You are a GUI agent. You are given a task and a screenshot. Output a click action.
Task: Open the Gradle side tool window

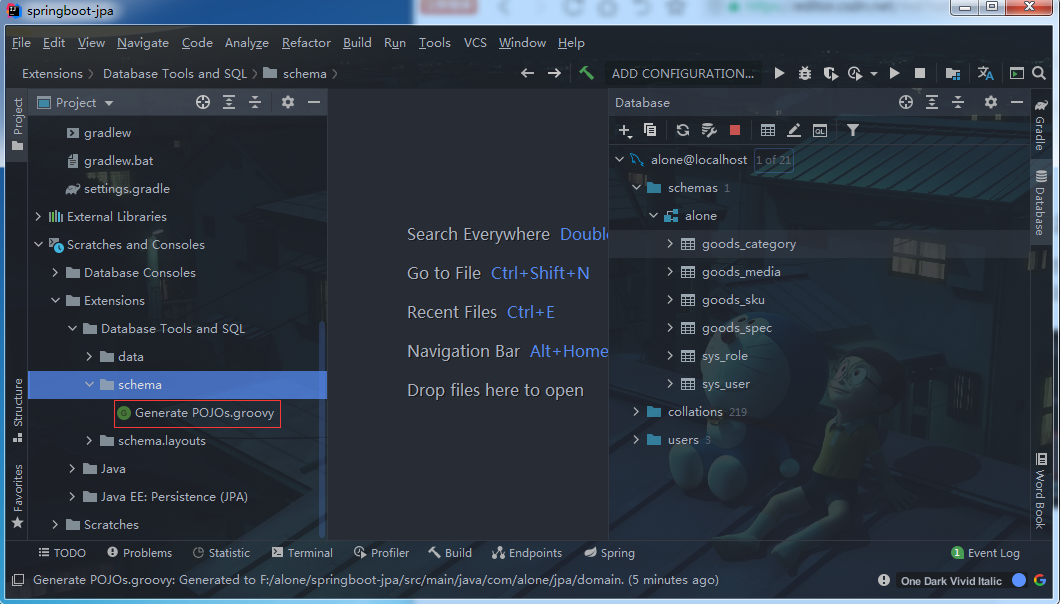[x=1040, y=124]
